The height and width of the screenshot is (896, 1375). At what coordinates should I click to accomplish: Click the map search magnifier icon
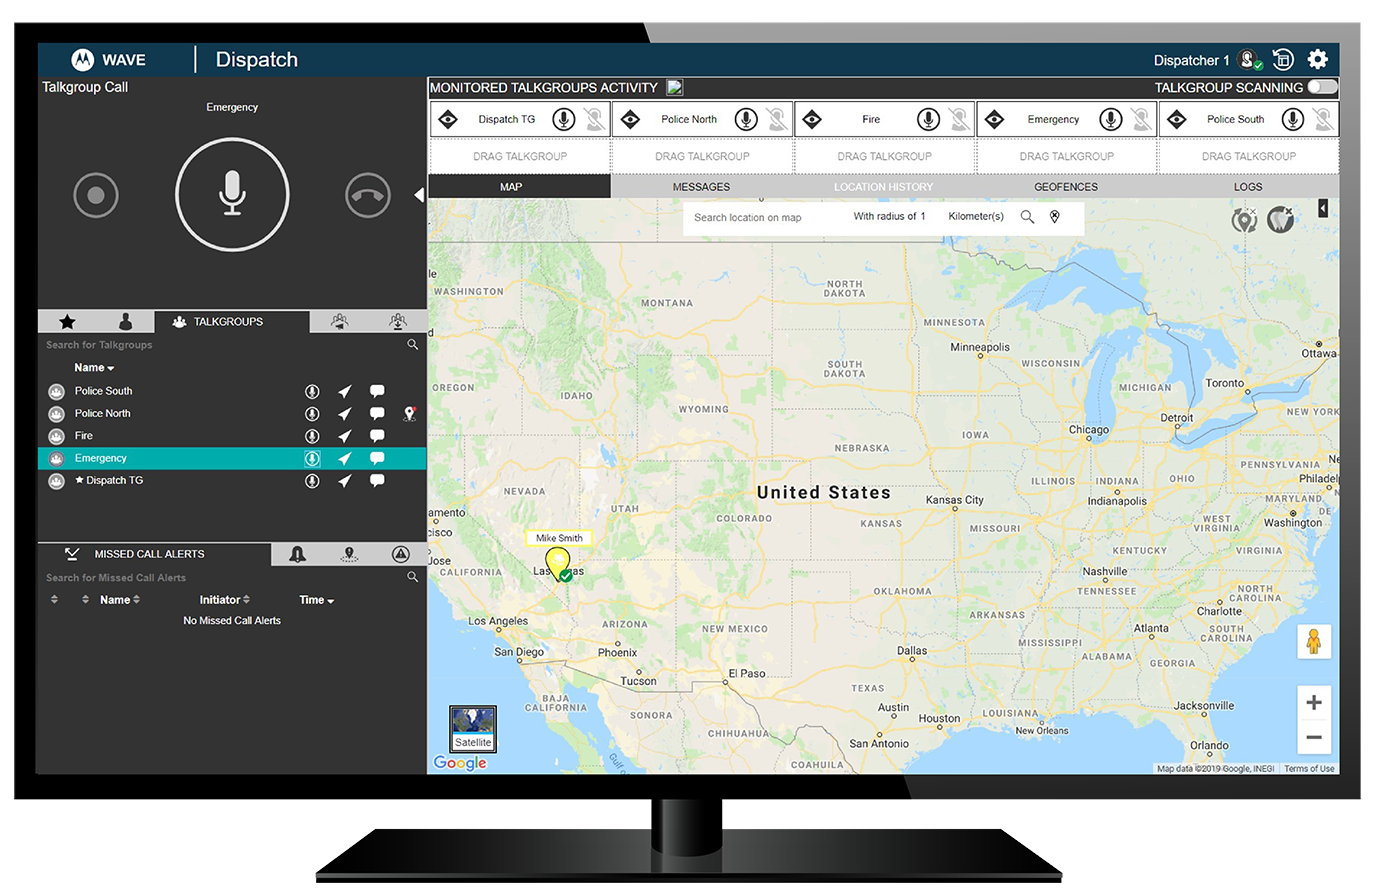tap(1027, 217)
